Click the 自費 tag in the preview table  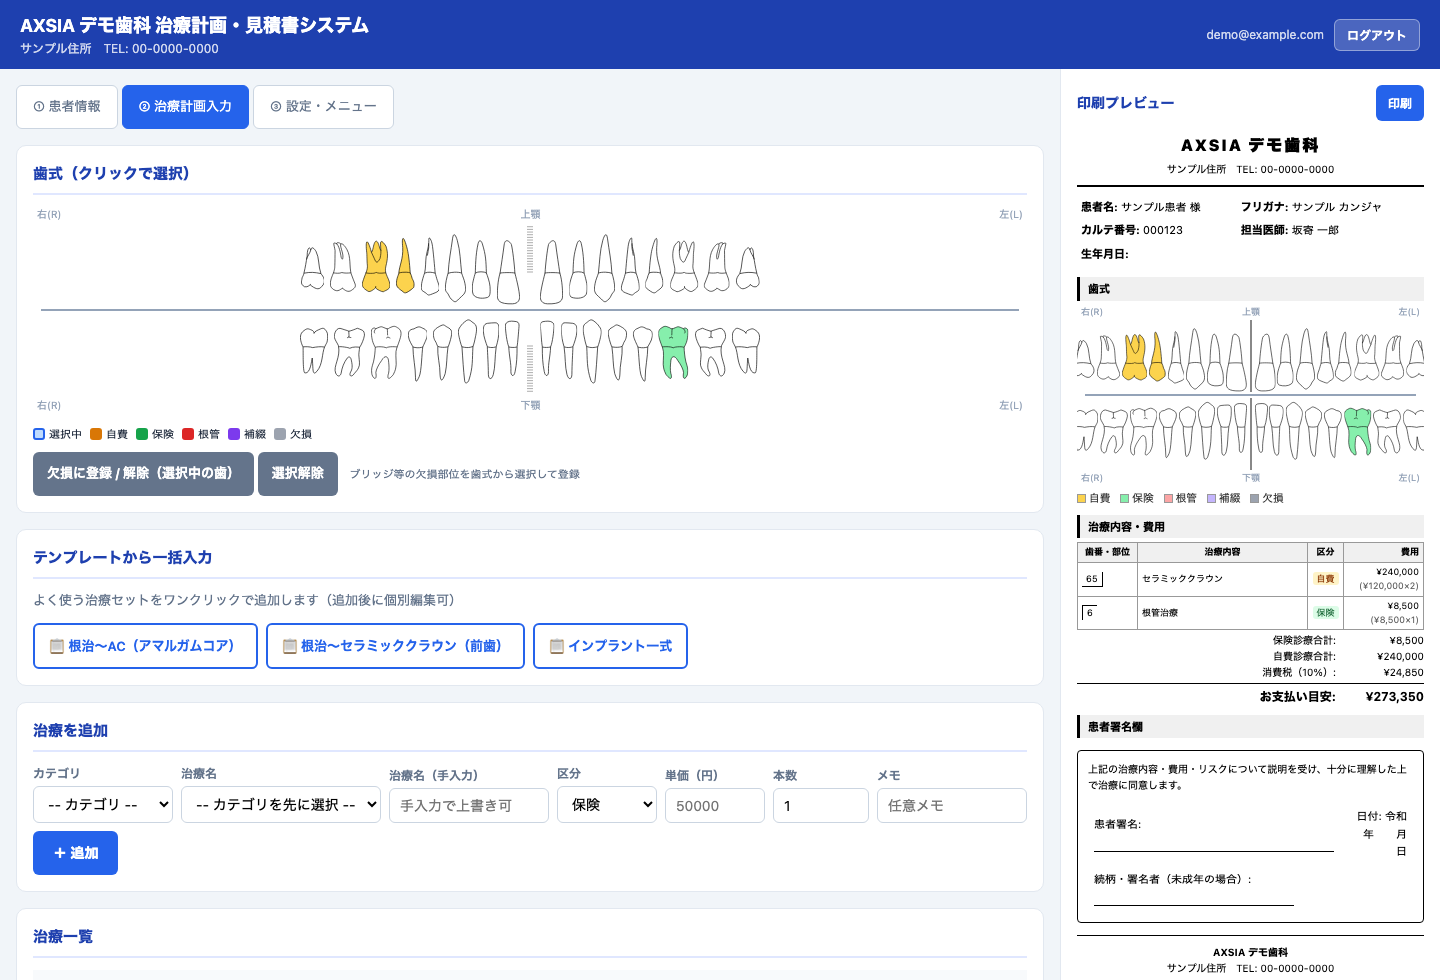[1325, 579]
